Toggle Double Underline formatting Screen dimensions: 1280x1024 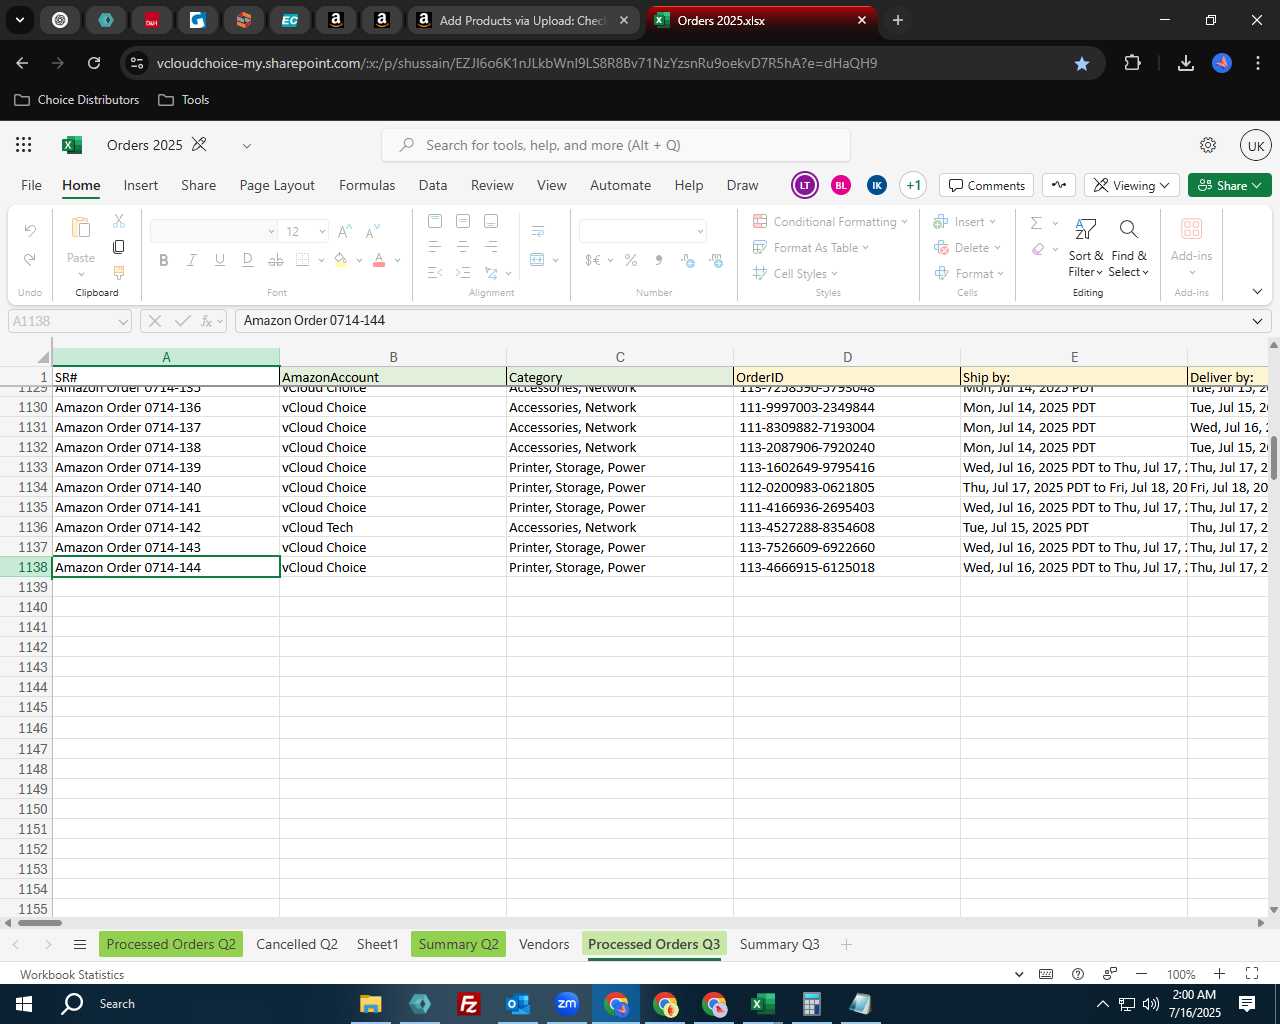click(247, 260)
